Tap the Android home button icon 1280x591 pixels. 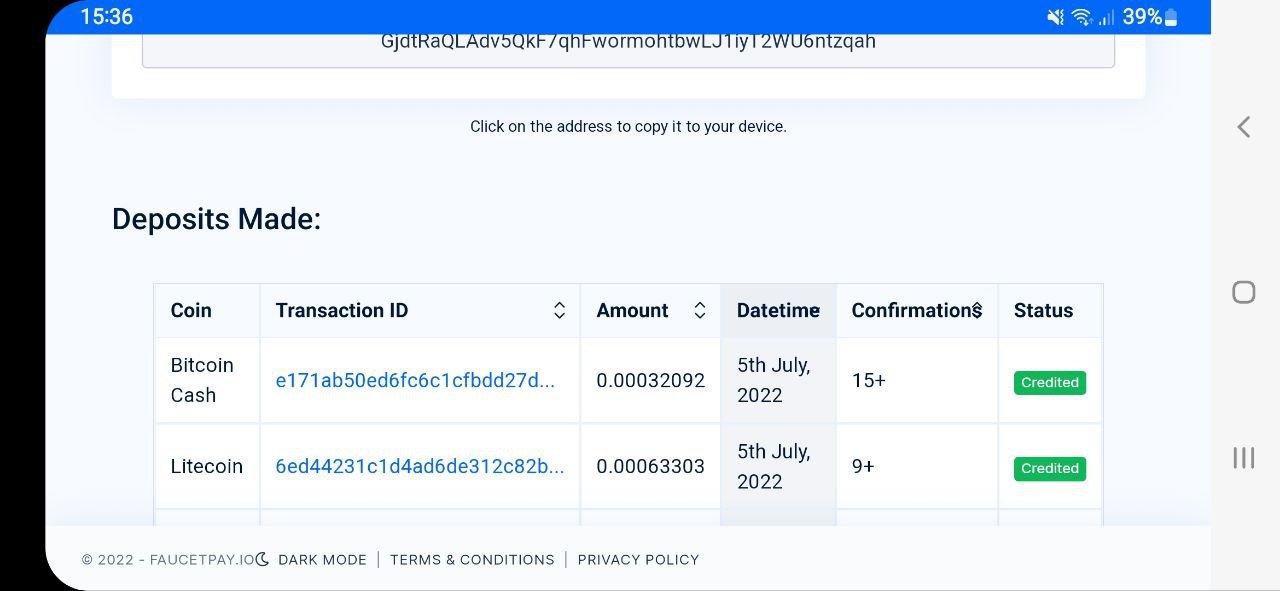pyautogui.click(x=1244, y=292)
